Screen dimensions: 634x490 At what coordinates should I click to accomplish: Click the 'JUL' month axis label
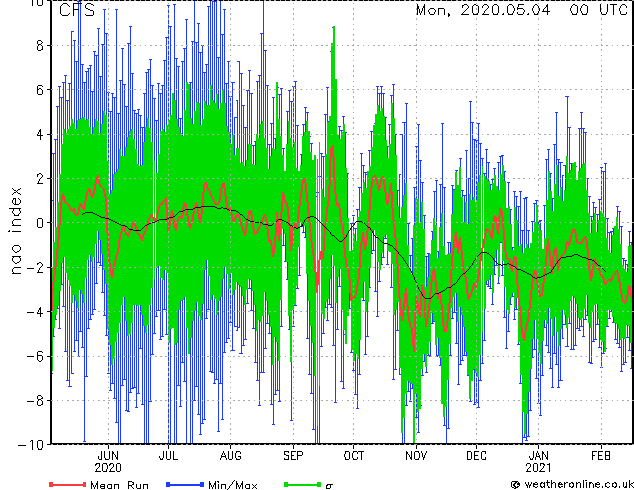[x=168, y=456]
